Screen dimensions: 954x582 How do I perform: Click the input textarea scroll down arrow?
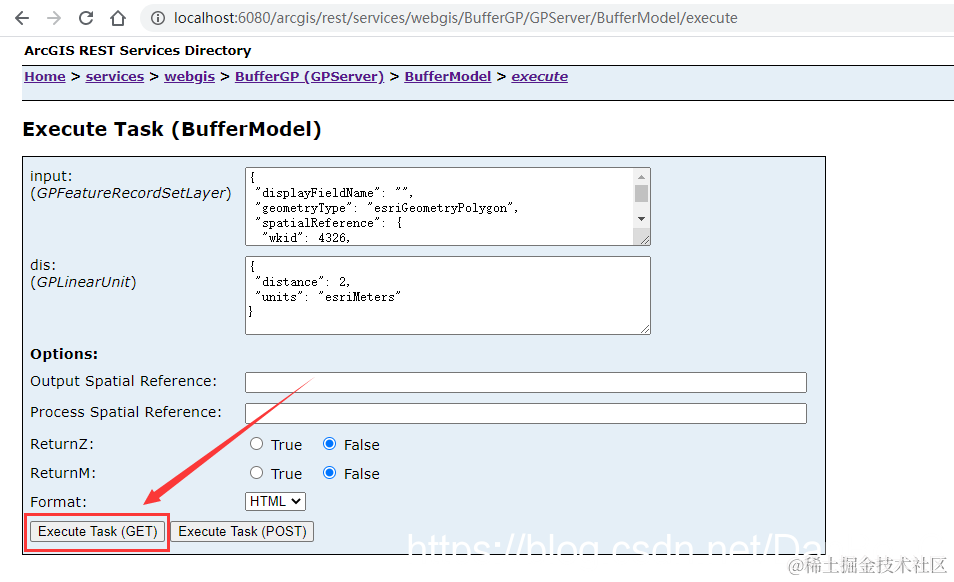(x=641, y=219)
